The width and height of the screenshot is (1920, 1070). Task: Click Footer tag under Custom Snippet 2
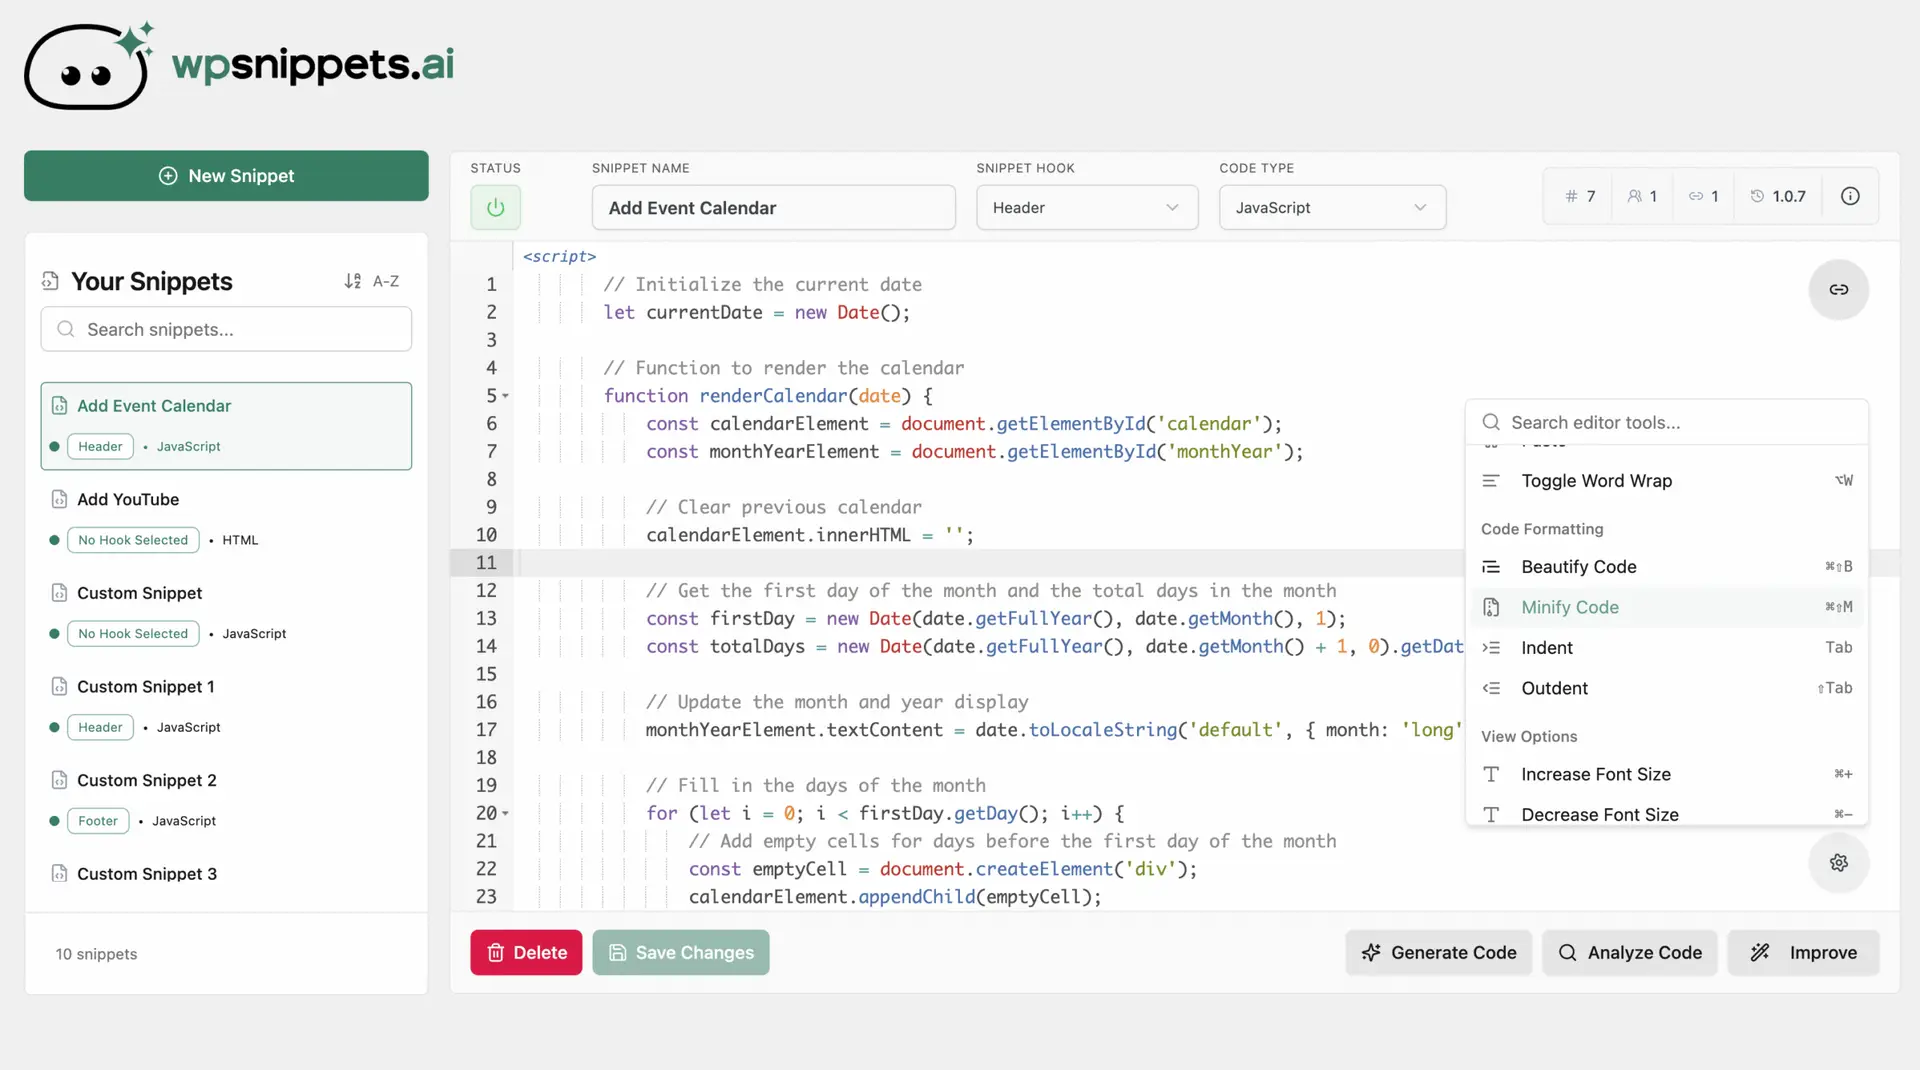tap(98, 821)
